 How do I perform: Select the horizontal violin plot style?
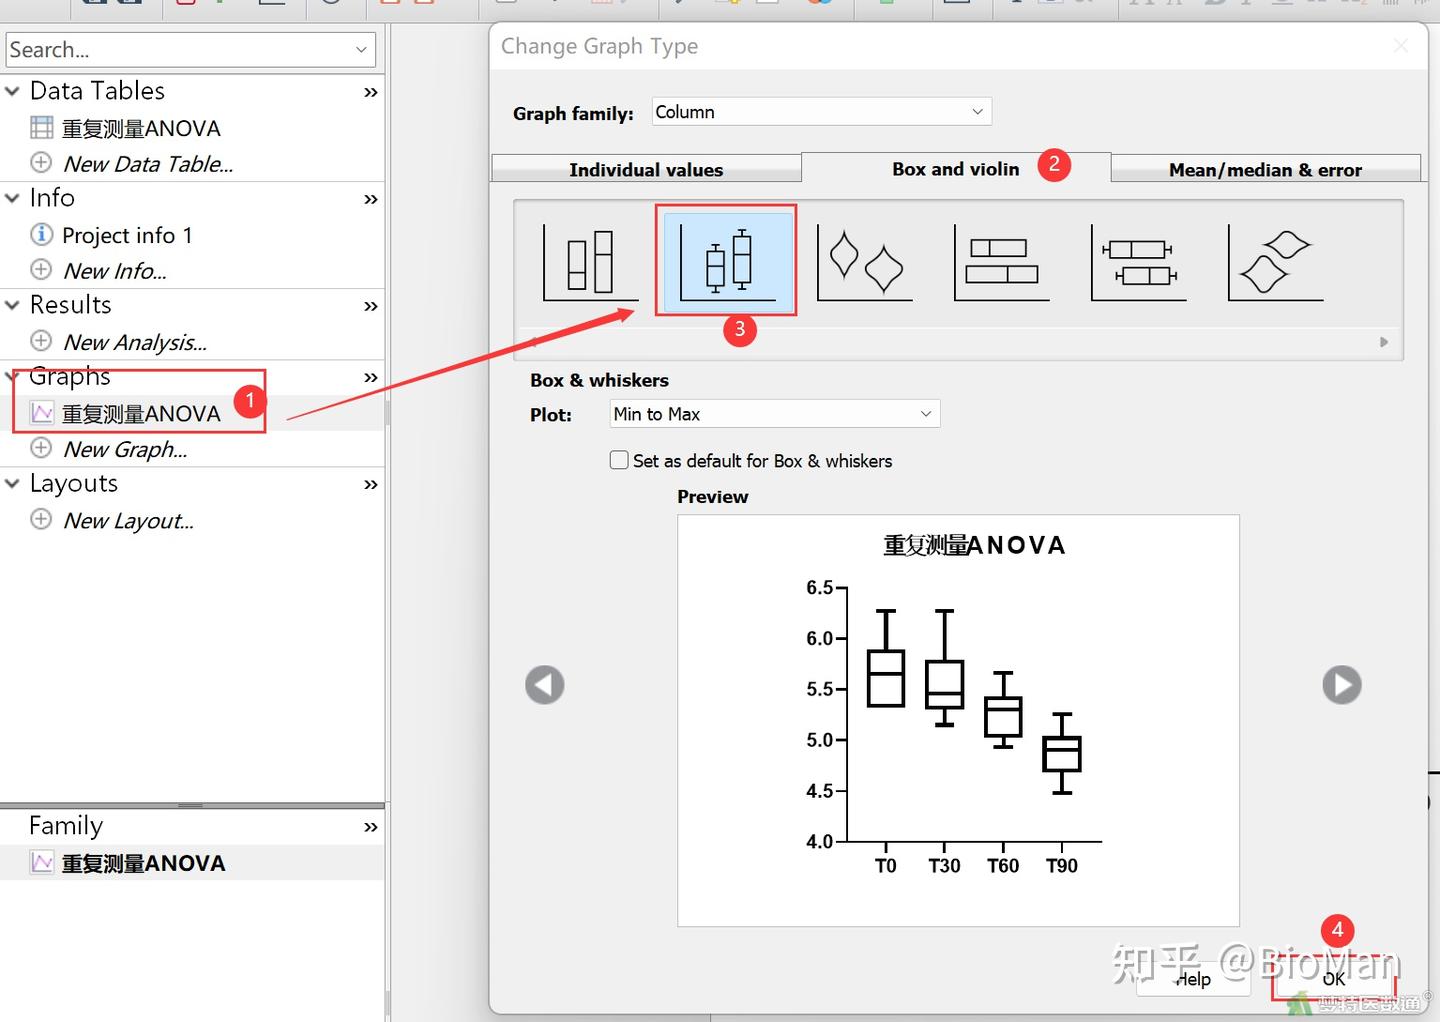1274,260
